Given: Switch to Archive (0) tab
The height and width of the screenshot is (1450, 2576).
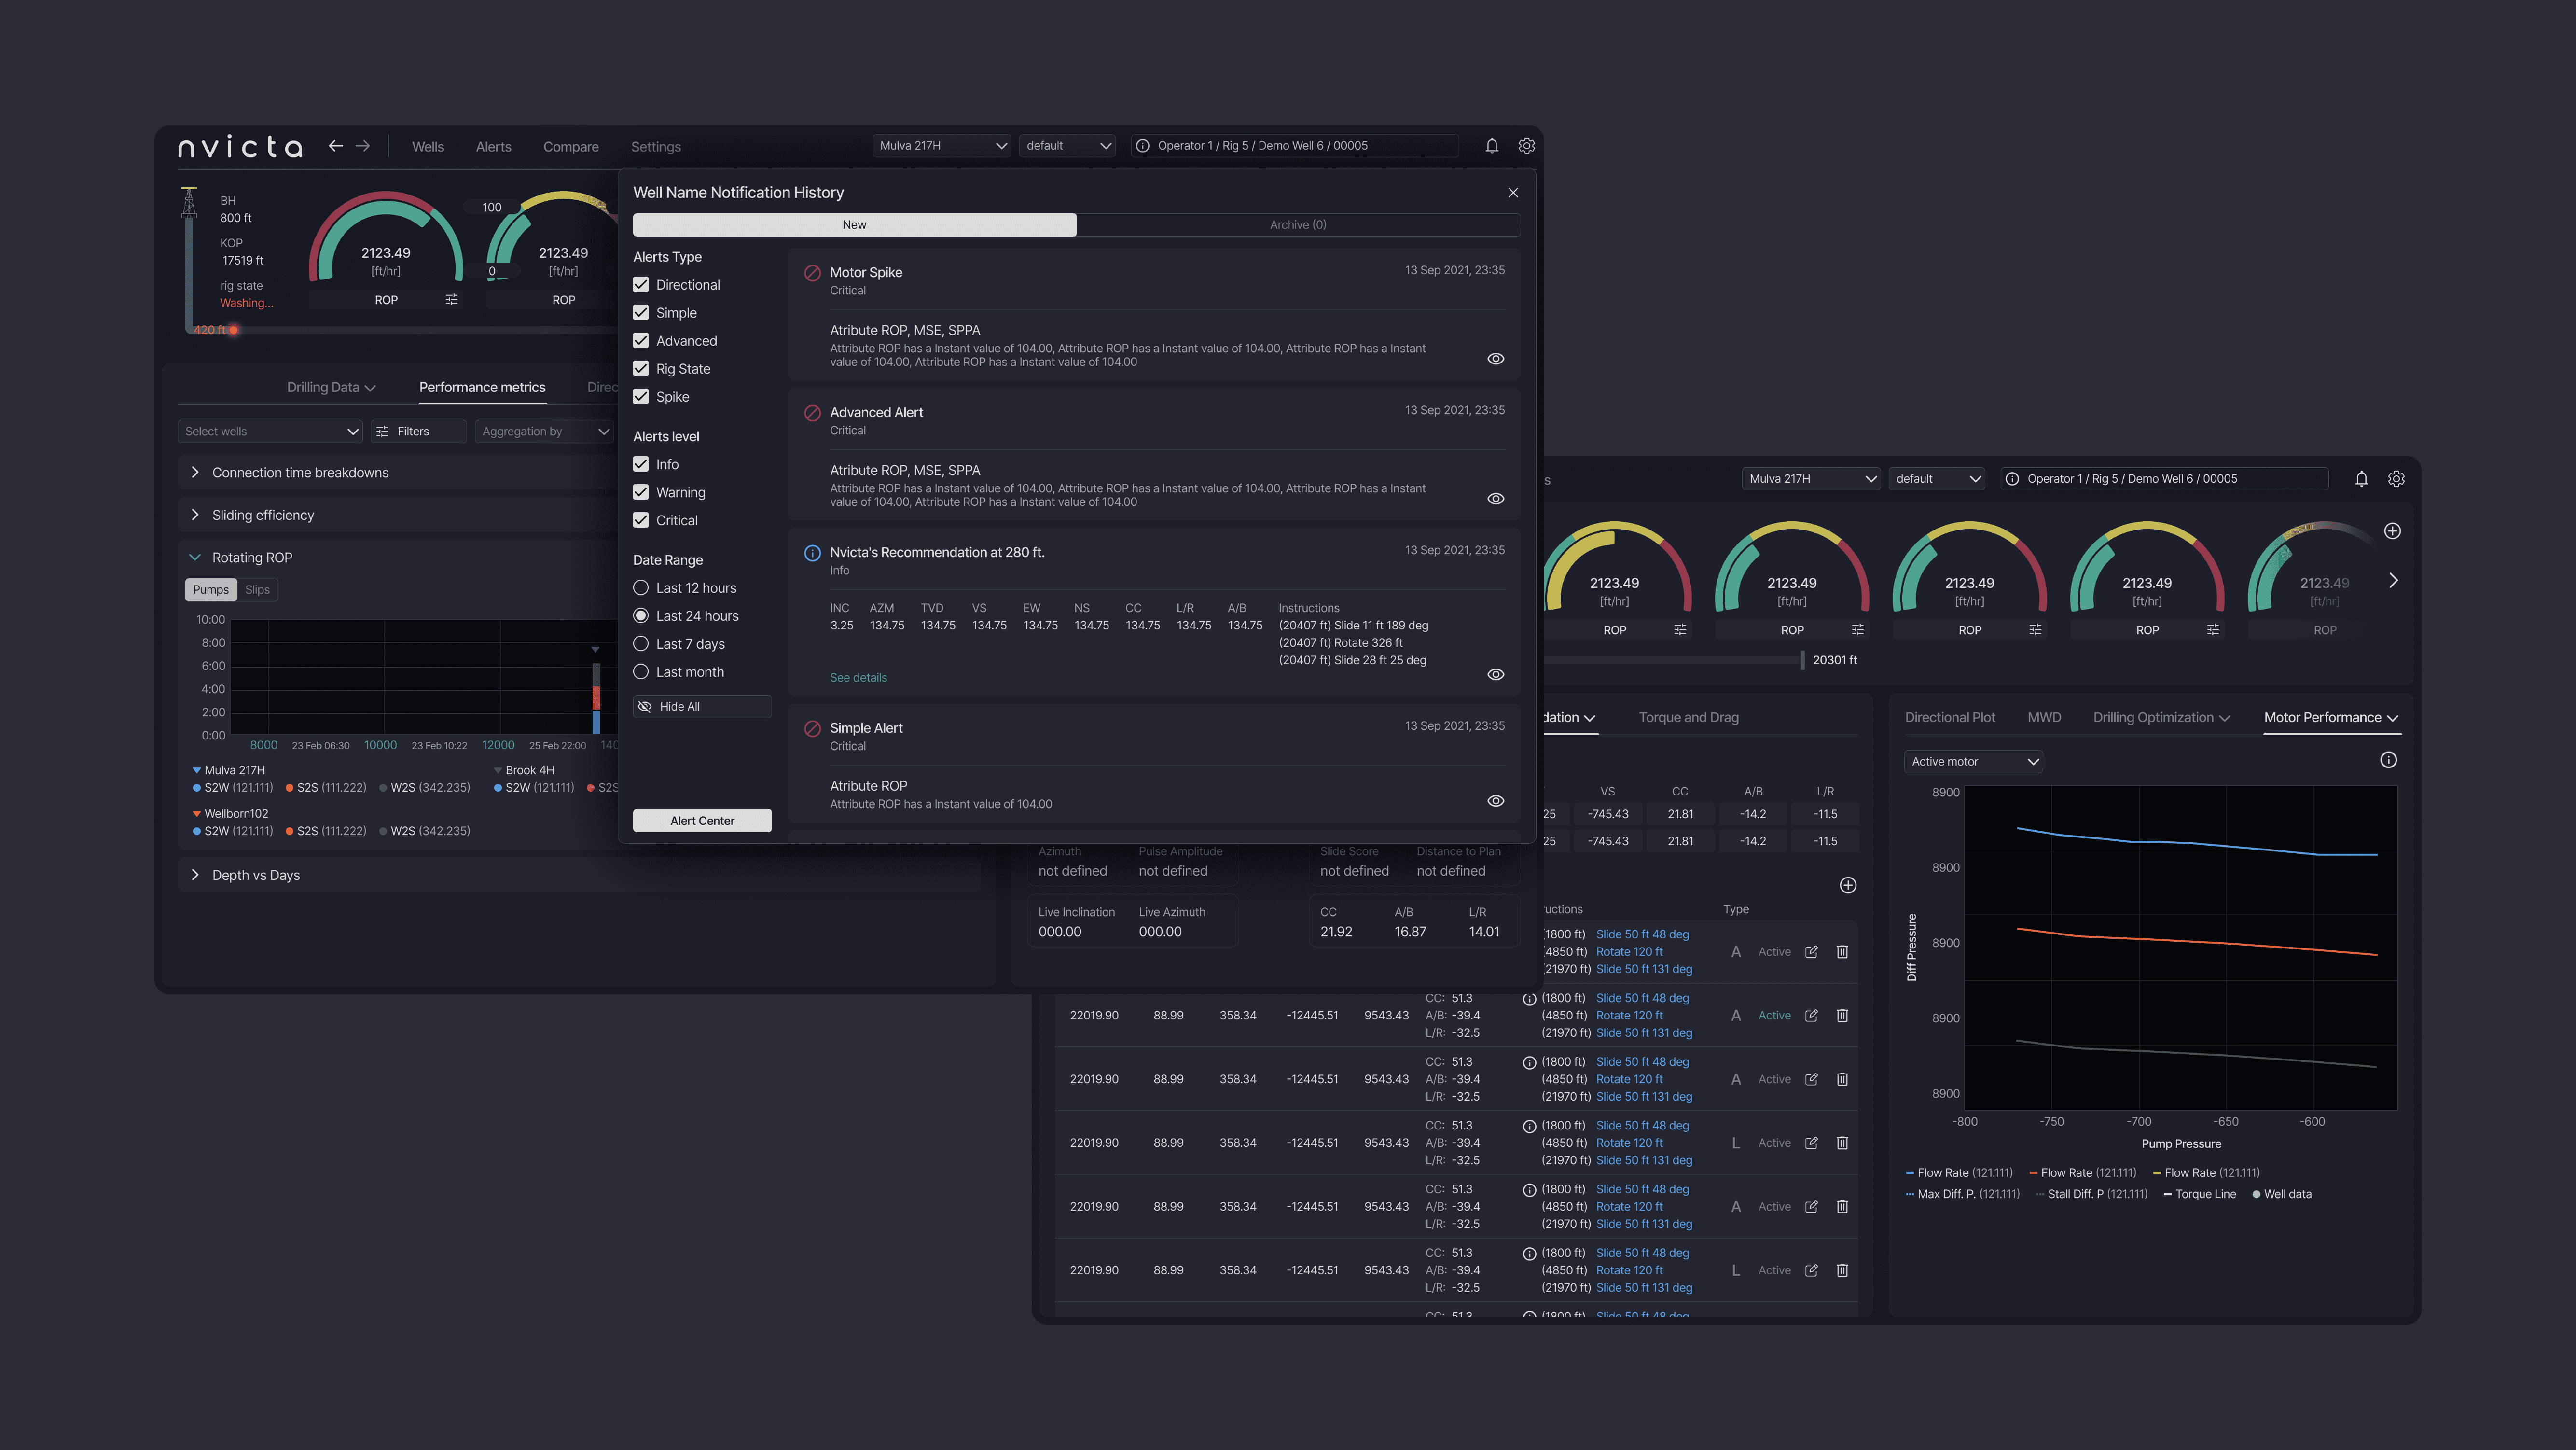Looking at the screenshot, I should 1298,225.
